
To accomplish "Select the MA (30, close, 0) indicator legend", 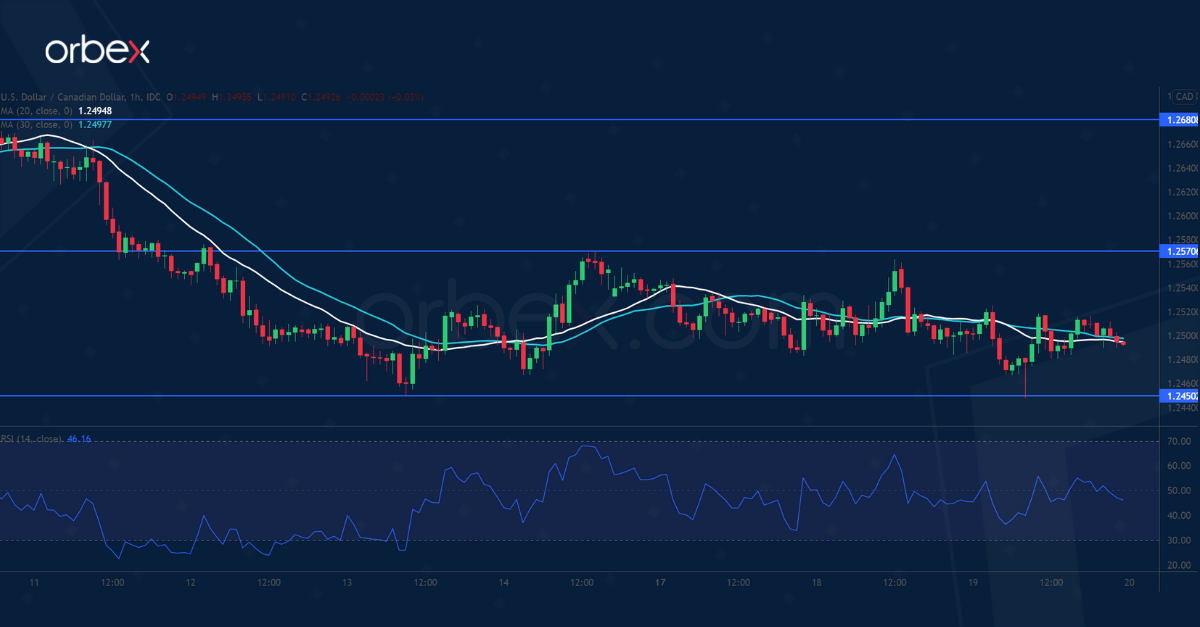I will 37,125.
